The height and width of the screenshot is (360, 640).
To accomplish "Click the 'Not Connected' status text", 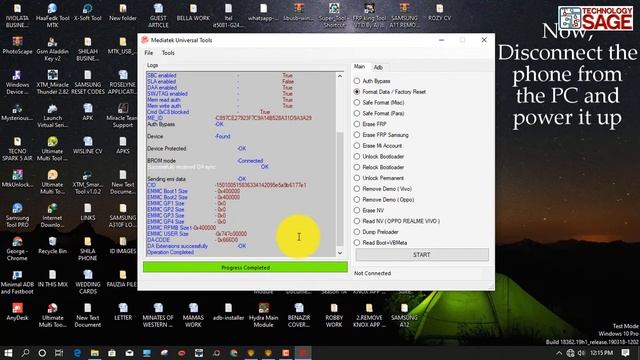I will (372, 273).
